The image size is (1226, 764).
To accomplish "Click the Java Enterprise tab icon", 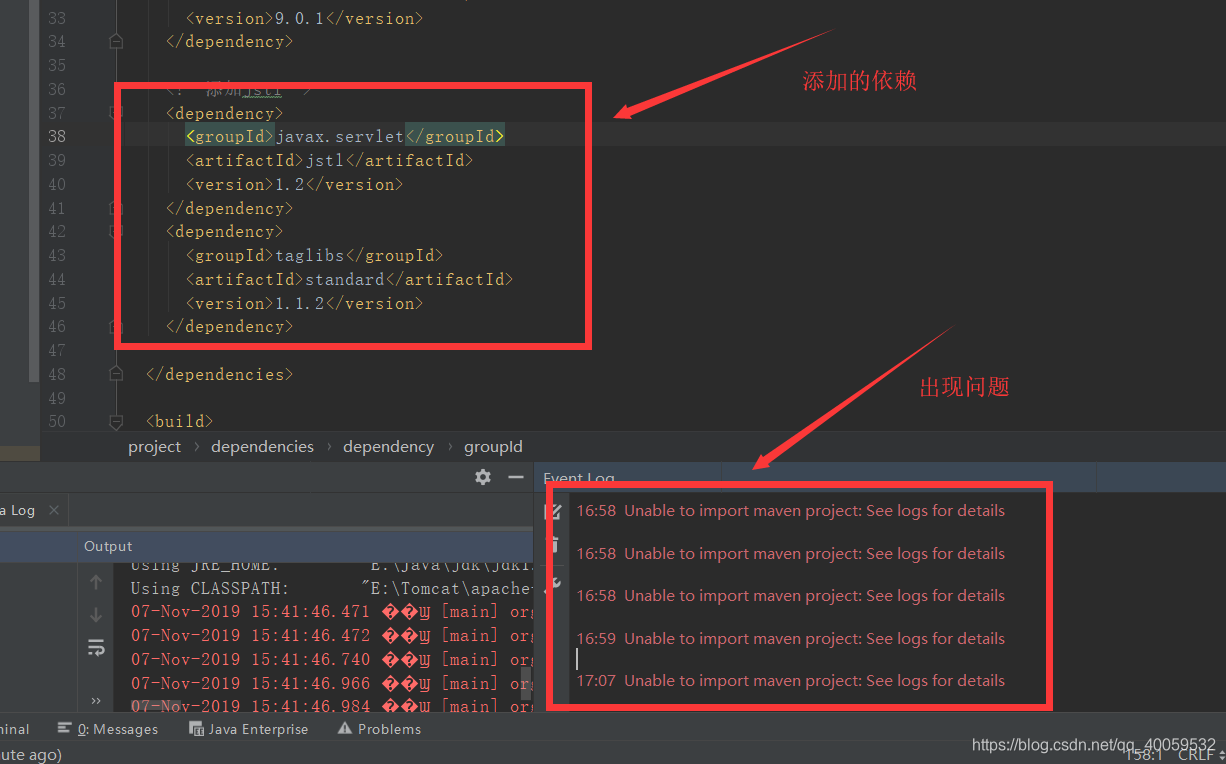I will (x=197, y=729).
